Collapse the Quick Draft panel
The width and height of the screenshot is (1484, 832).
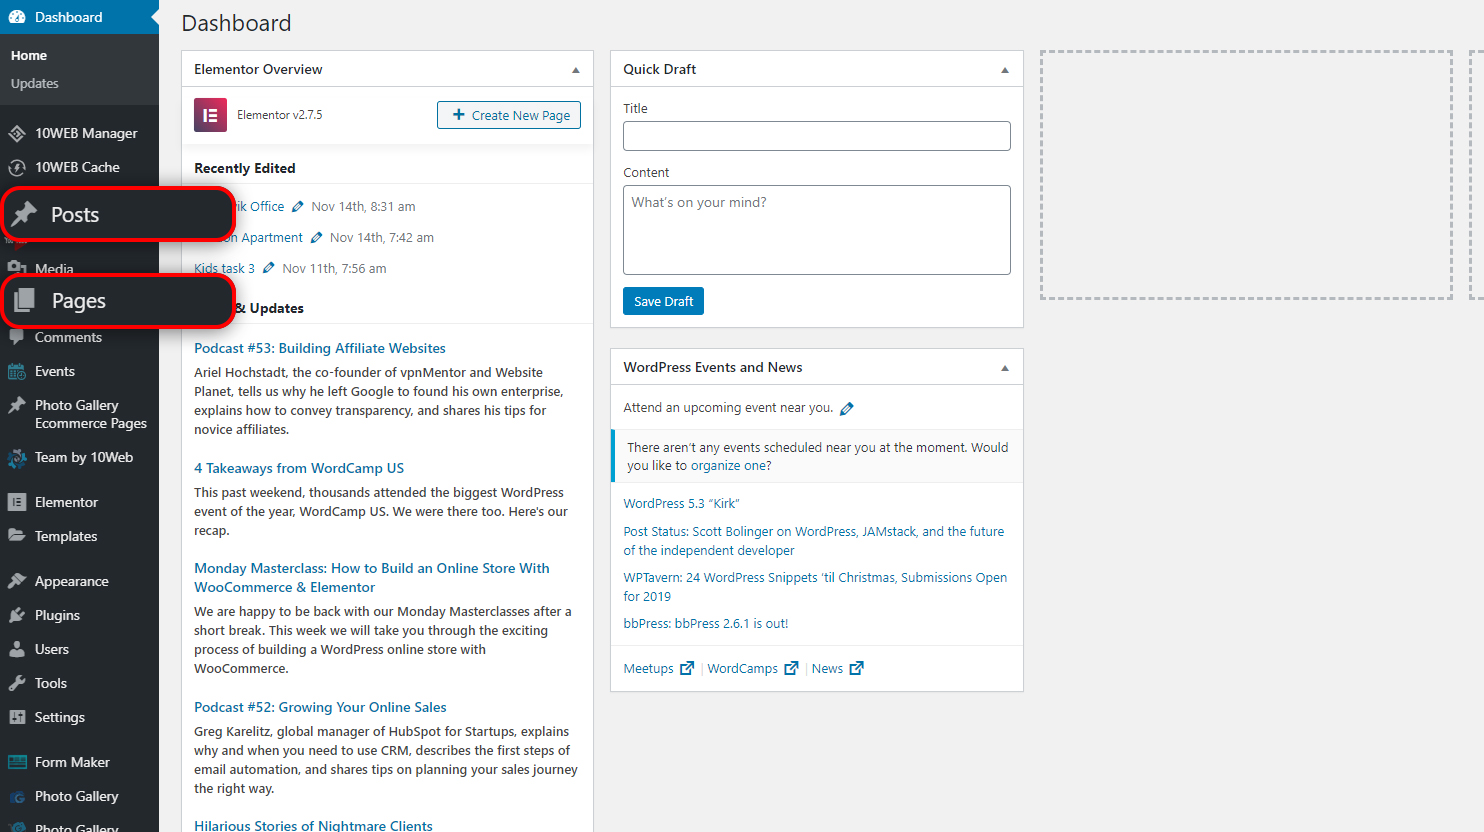pos(1005,70)
